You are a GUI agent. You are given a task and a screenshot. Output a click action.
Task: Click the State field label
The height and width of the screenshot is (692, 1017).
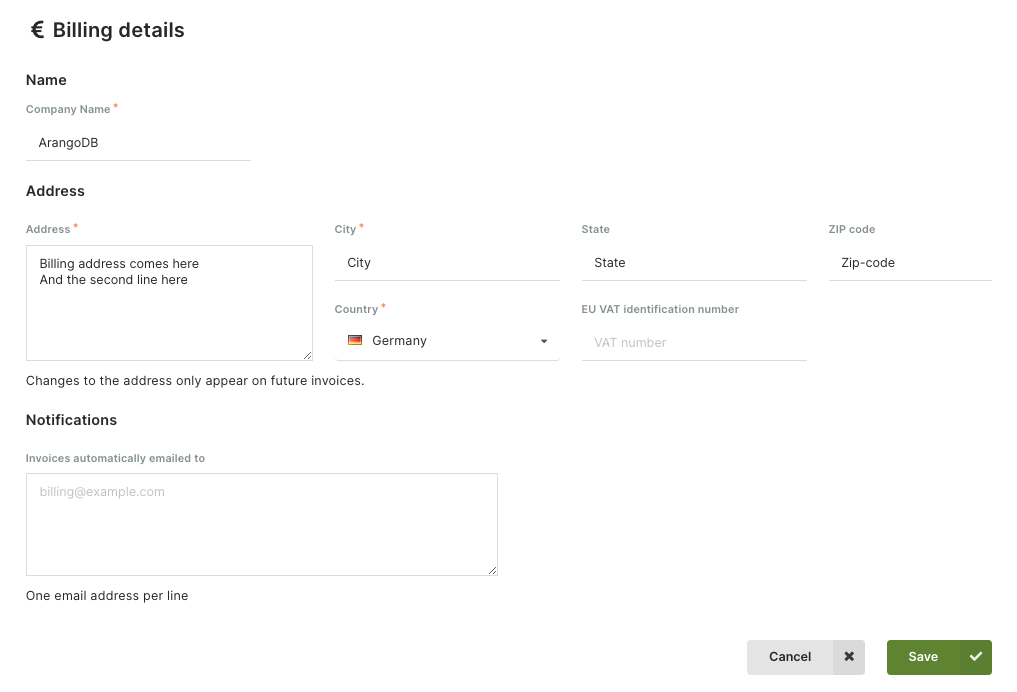(595, 230)
